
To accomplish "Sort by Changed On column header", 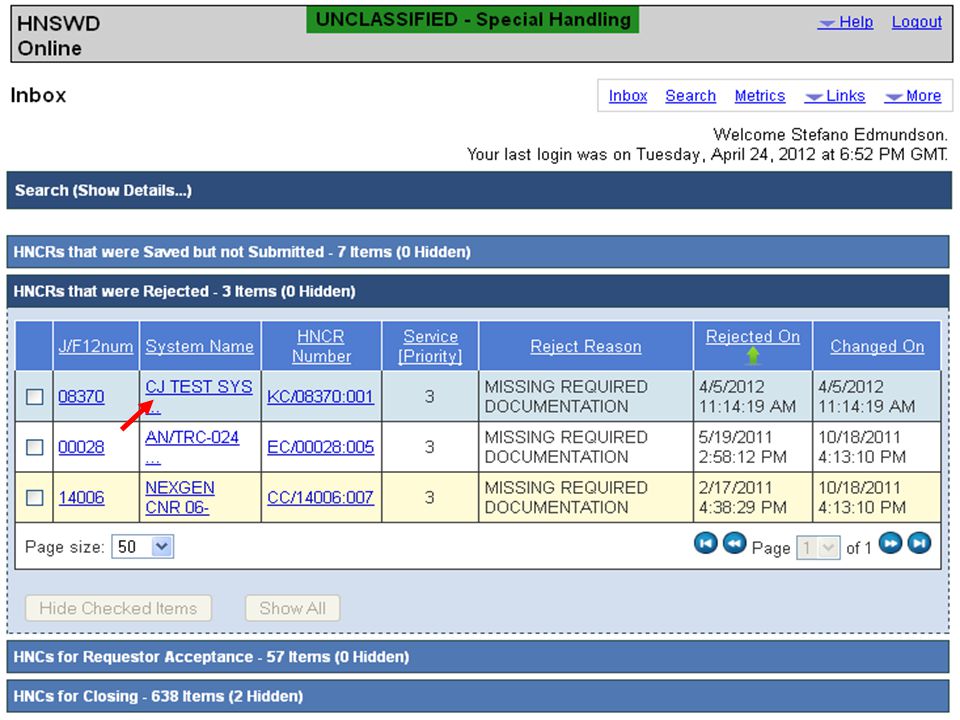I will pyautogui.click(x=877, y=347).
